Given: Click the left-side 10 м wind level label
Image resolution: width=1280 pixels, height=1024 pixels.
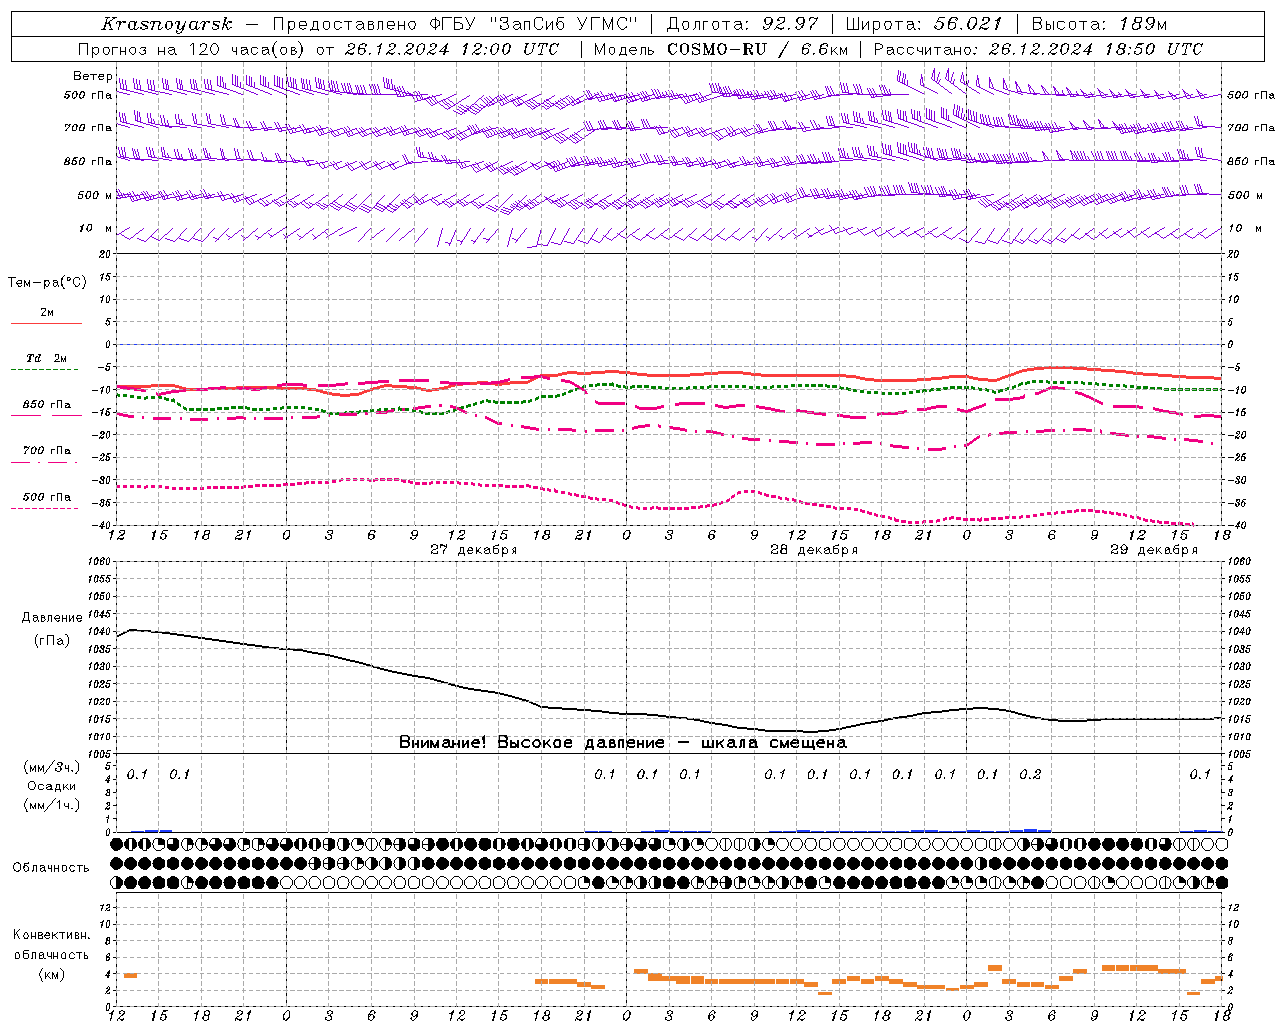Looking at the screenshot, I should click(96, 228).
